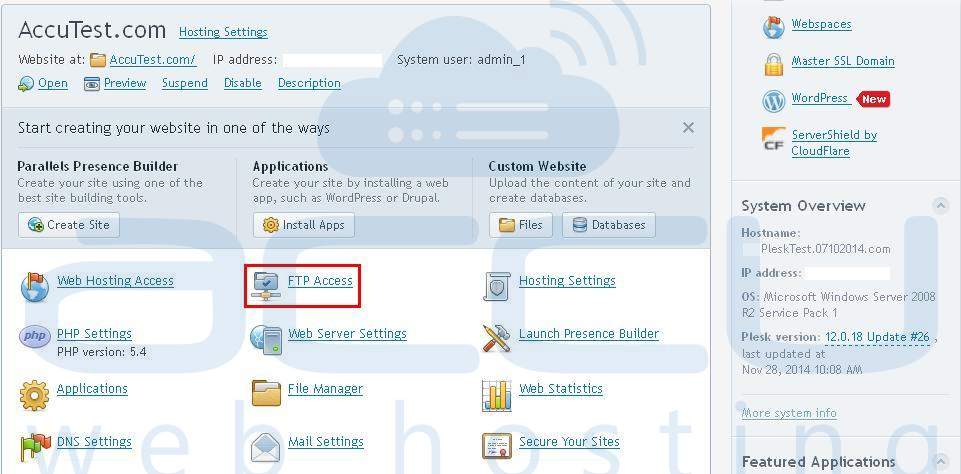Open the Web Server Settings link
The image size is (961, 474).
tap(348, 334)
